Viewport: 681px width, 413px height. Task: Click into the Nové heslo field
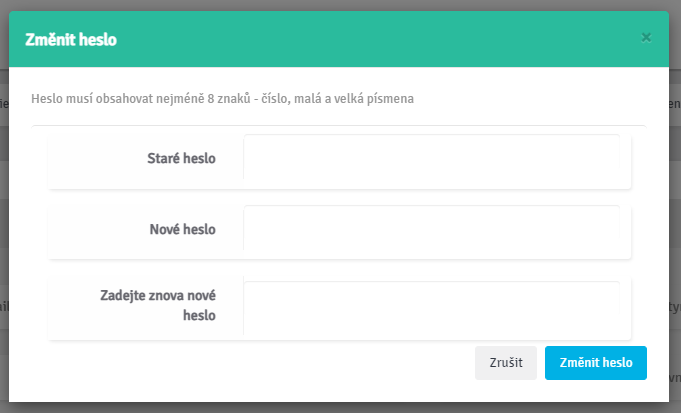pyautogui.click(x=432, y=228)
